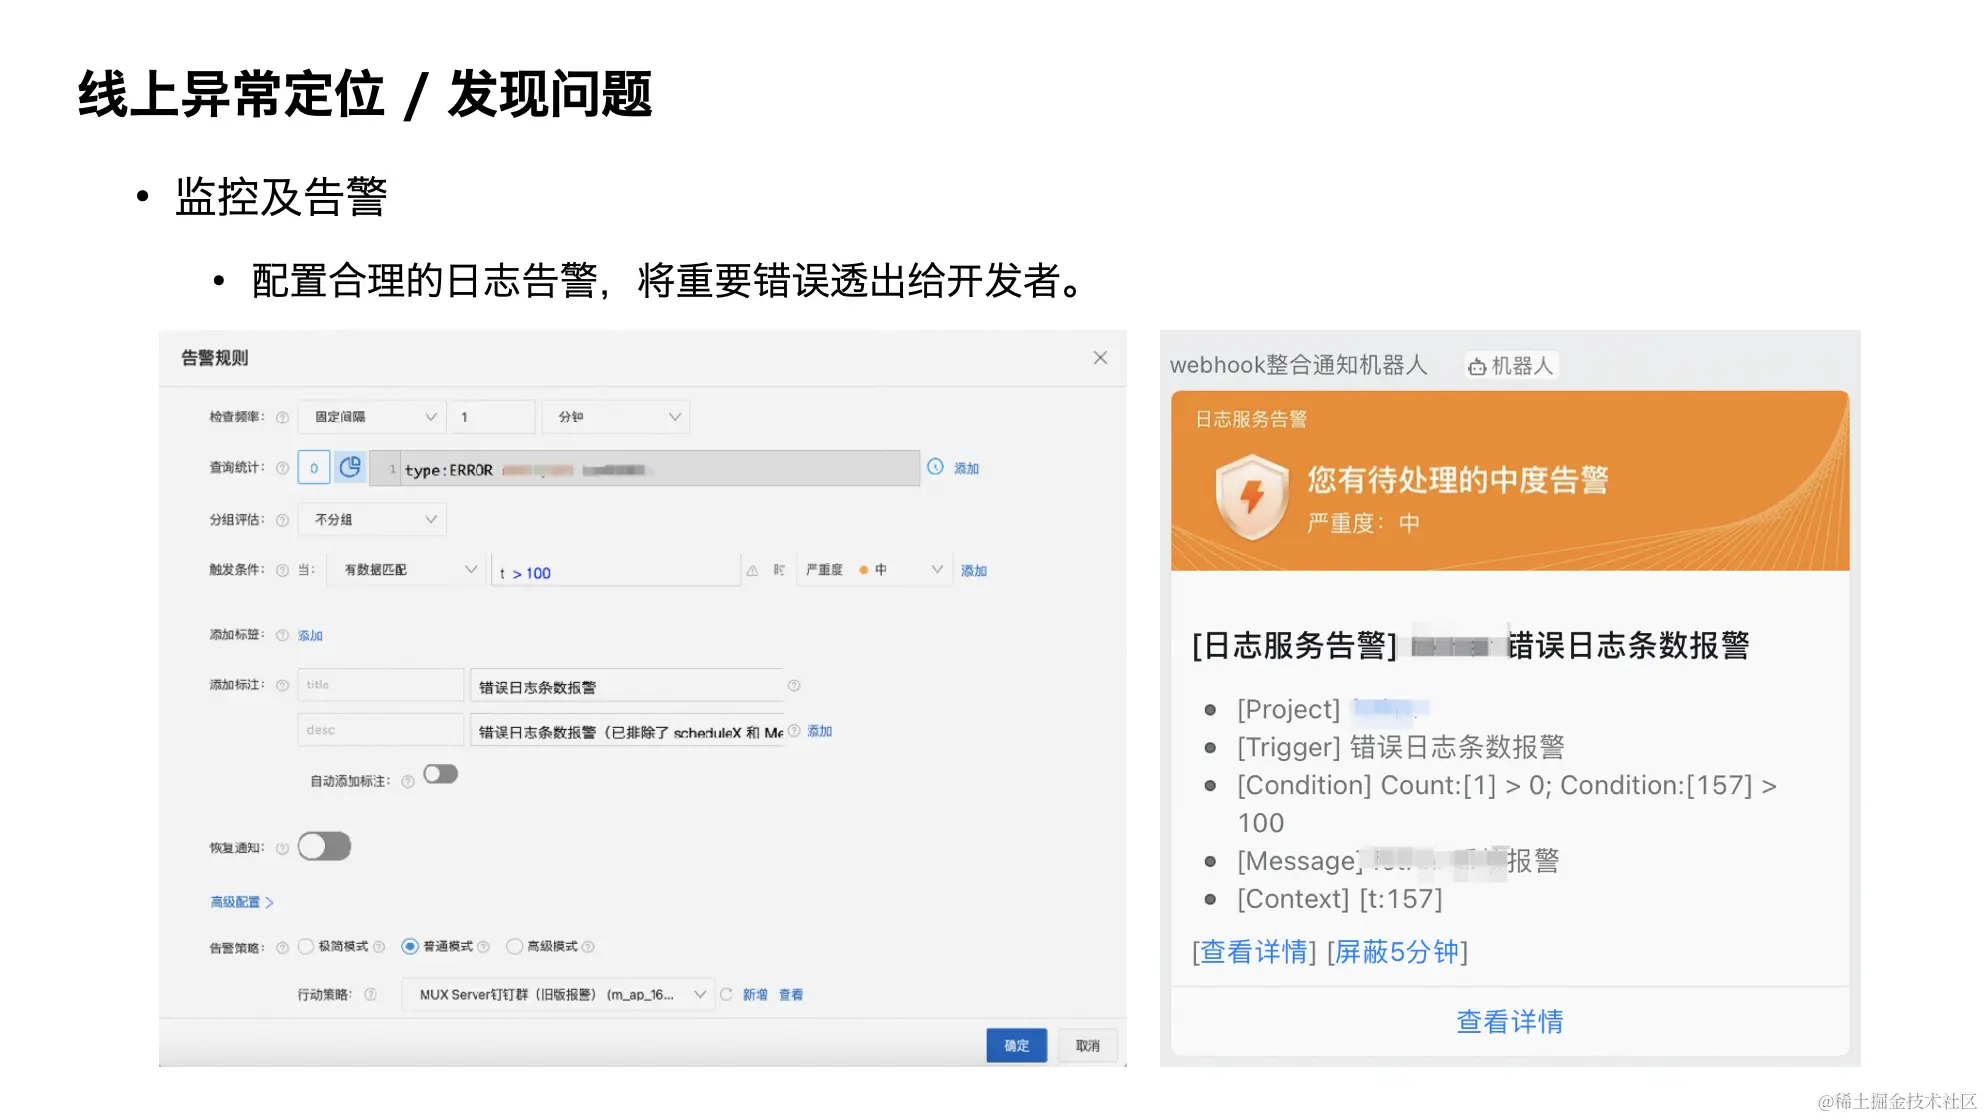Click warning triangle icon after trigger condition

752,570
